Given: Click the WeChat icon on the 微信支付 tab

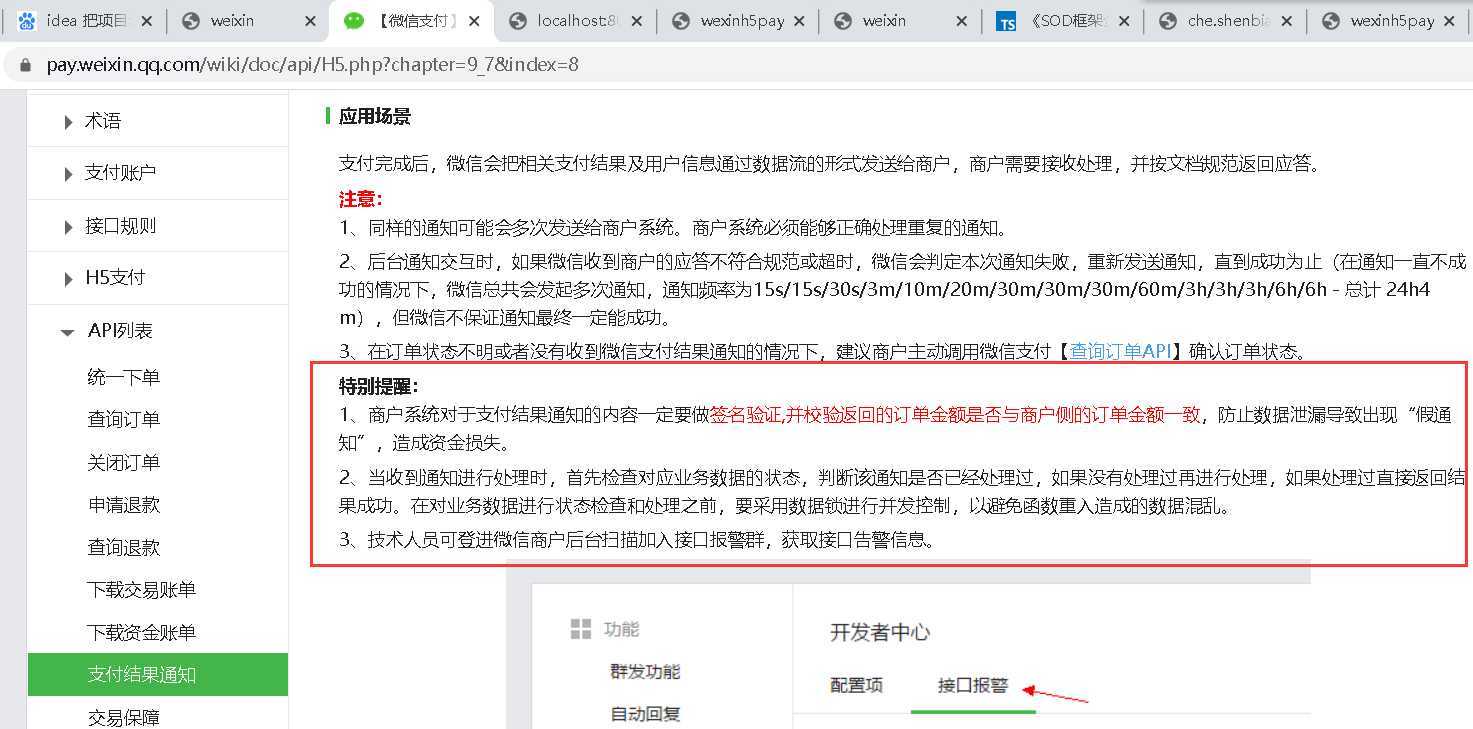Looking at the screenshot, I should (x=353, y=21).
